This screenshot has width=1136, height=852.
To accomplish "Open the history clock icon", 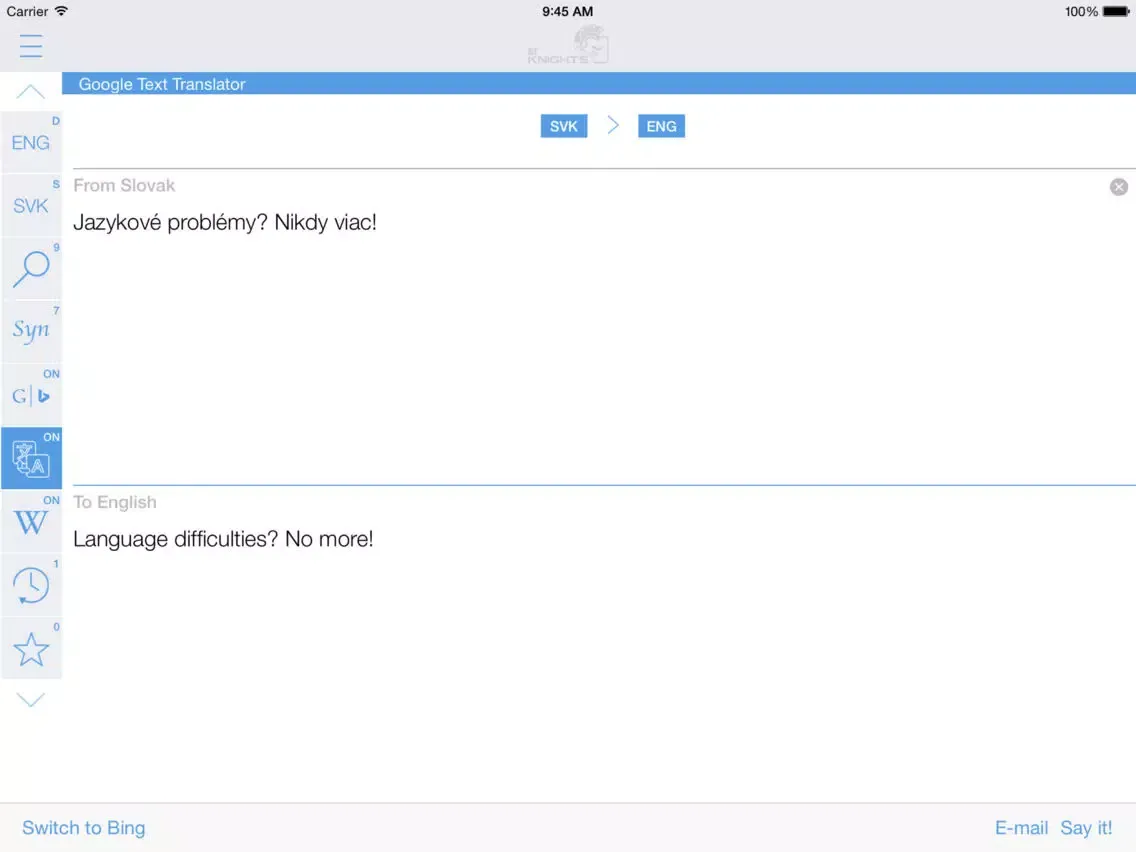I will pos(31,585).
